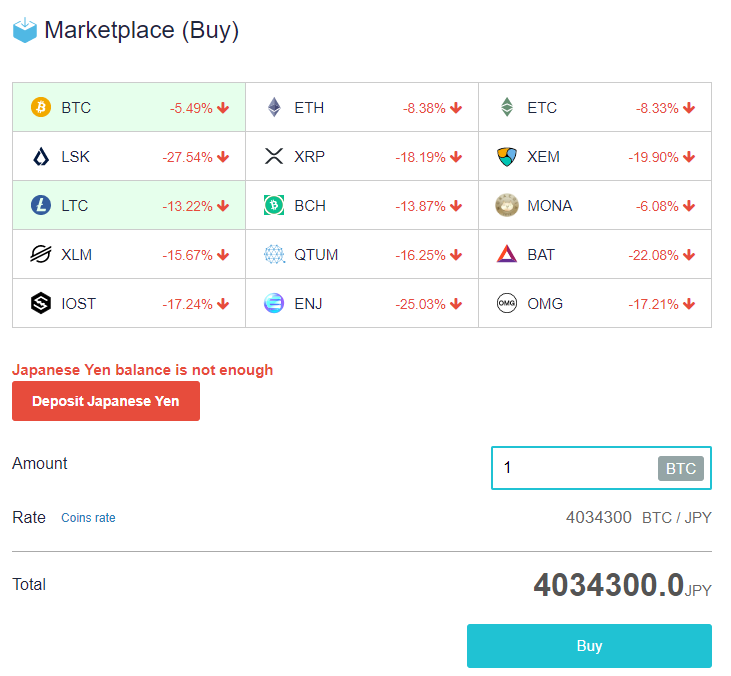The width and height of the screenshot is (731, 676).
Task: Click the Marketplace (Buy) heading
Action: (141, 30)
